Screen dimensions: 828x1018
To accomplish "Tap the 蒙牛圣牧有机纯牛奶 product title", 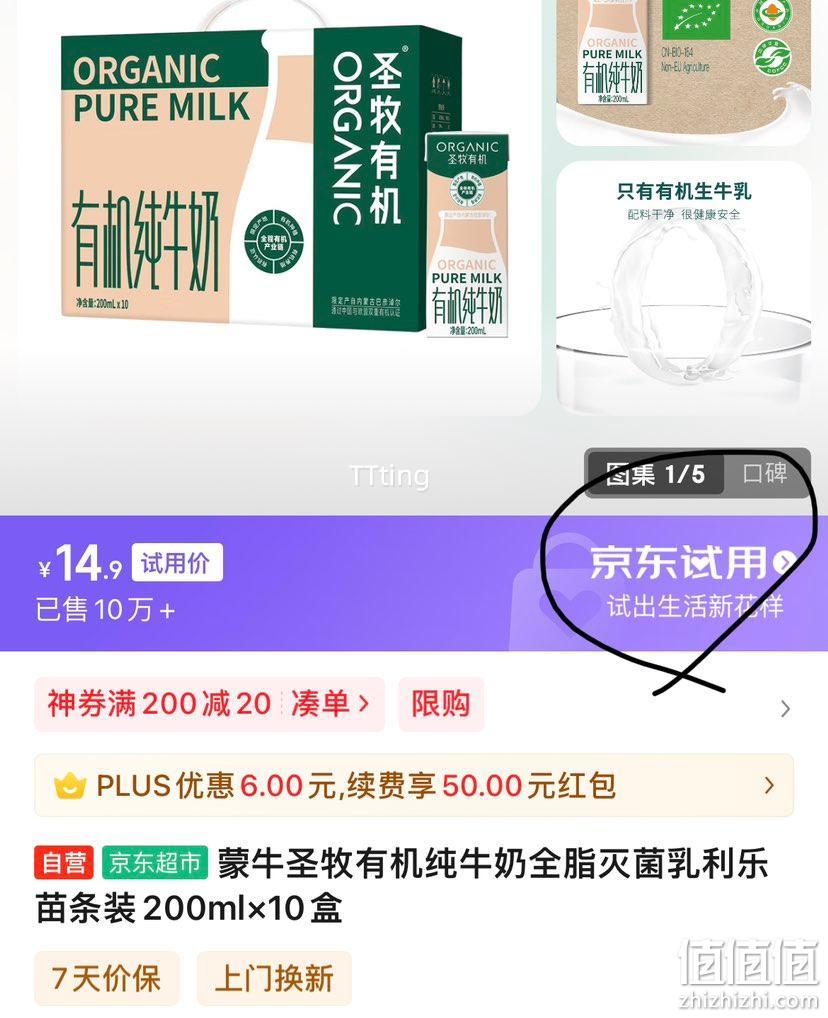I will click(401, 885).
